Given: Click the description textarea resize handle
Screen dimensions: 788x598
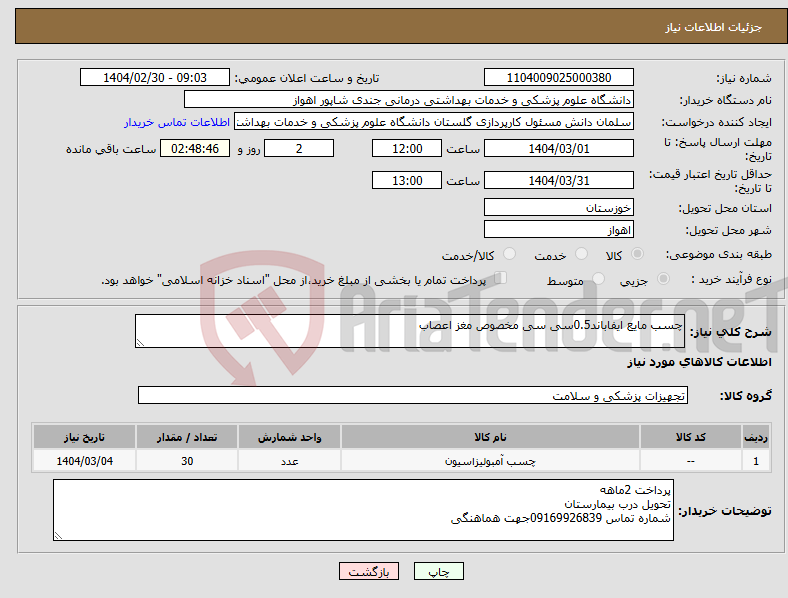Looking at the screenshot, I should coord(140,343).
